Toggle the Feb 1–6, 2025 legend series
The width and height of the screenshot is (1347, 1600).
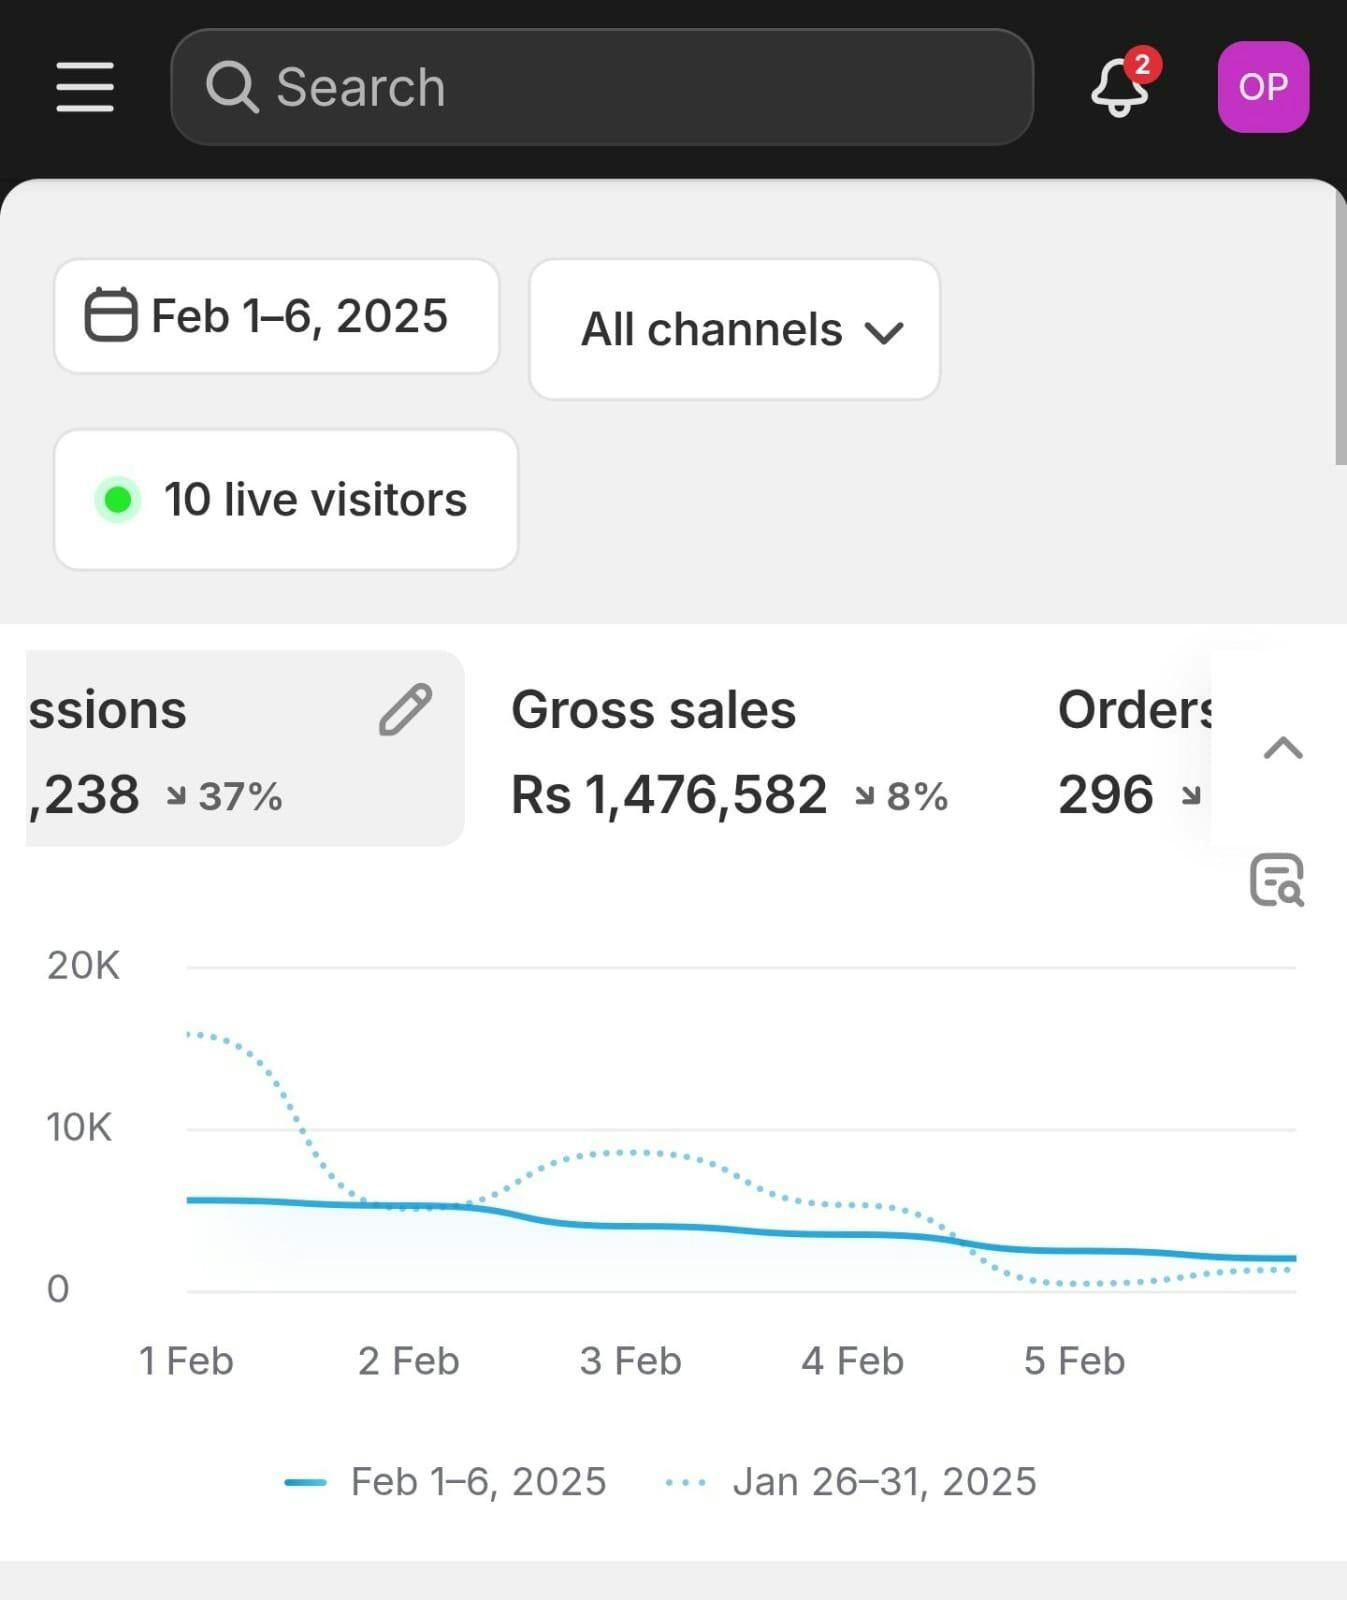point(446,1481)
